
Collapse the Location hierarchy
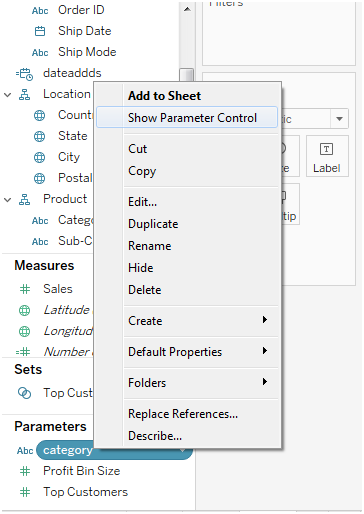coord(7,95)
